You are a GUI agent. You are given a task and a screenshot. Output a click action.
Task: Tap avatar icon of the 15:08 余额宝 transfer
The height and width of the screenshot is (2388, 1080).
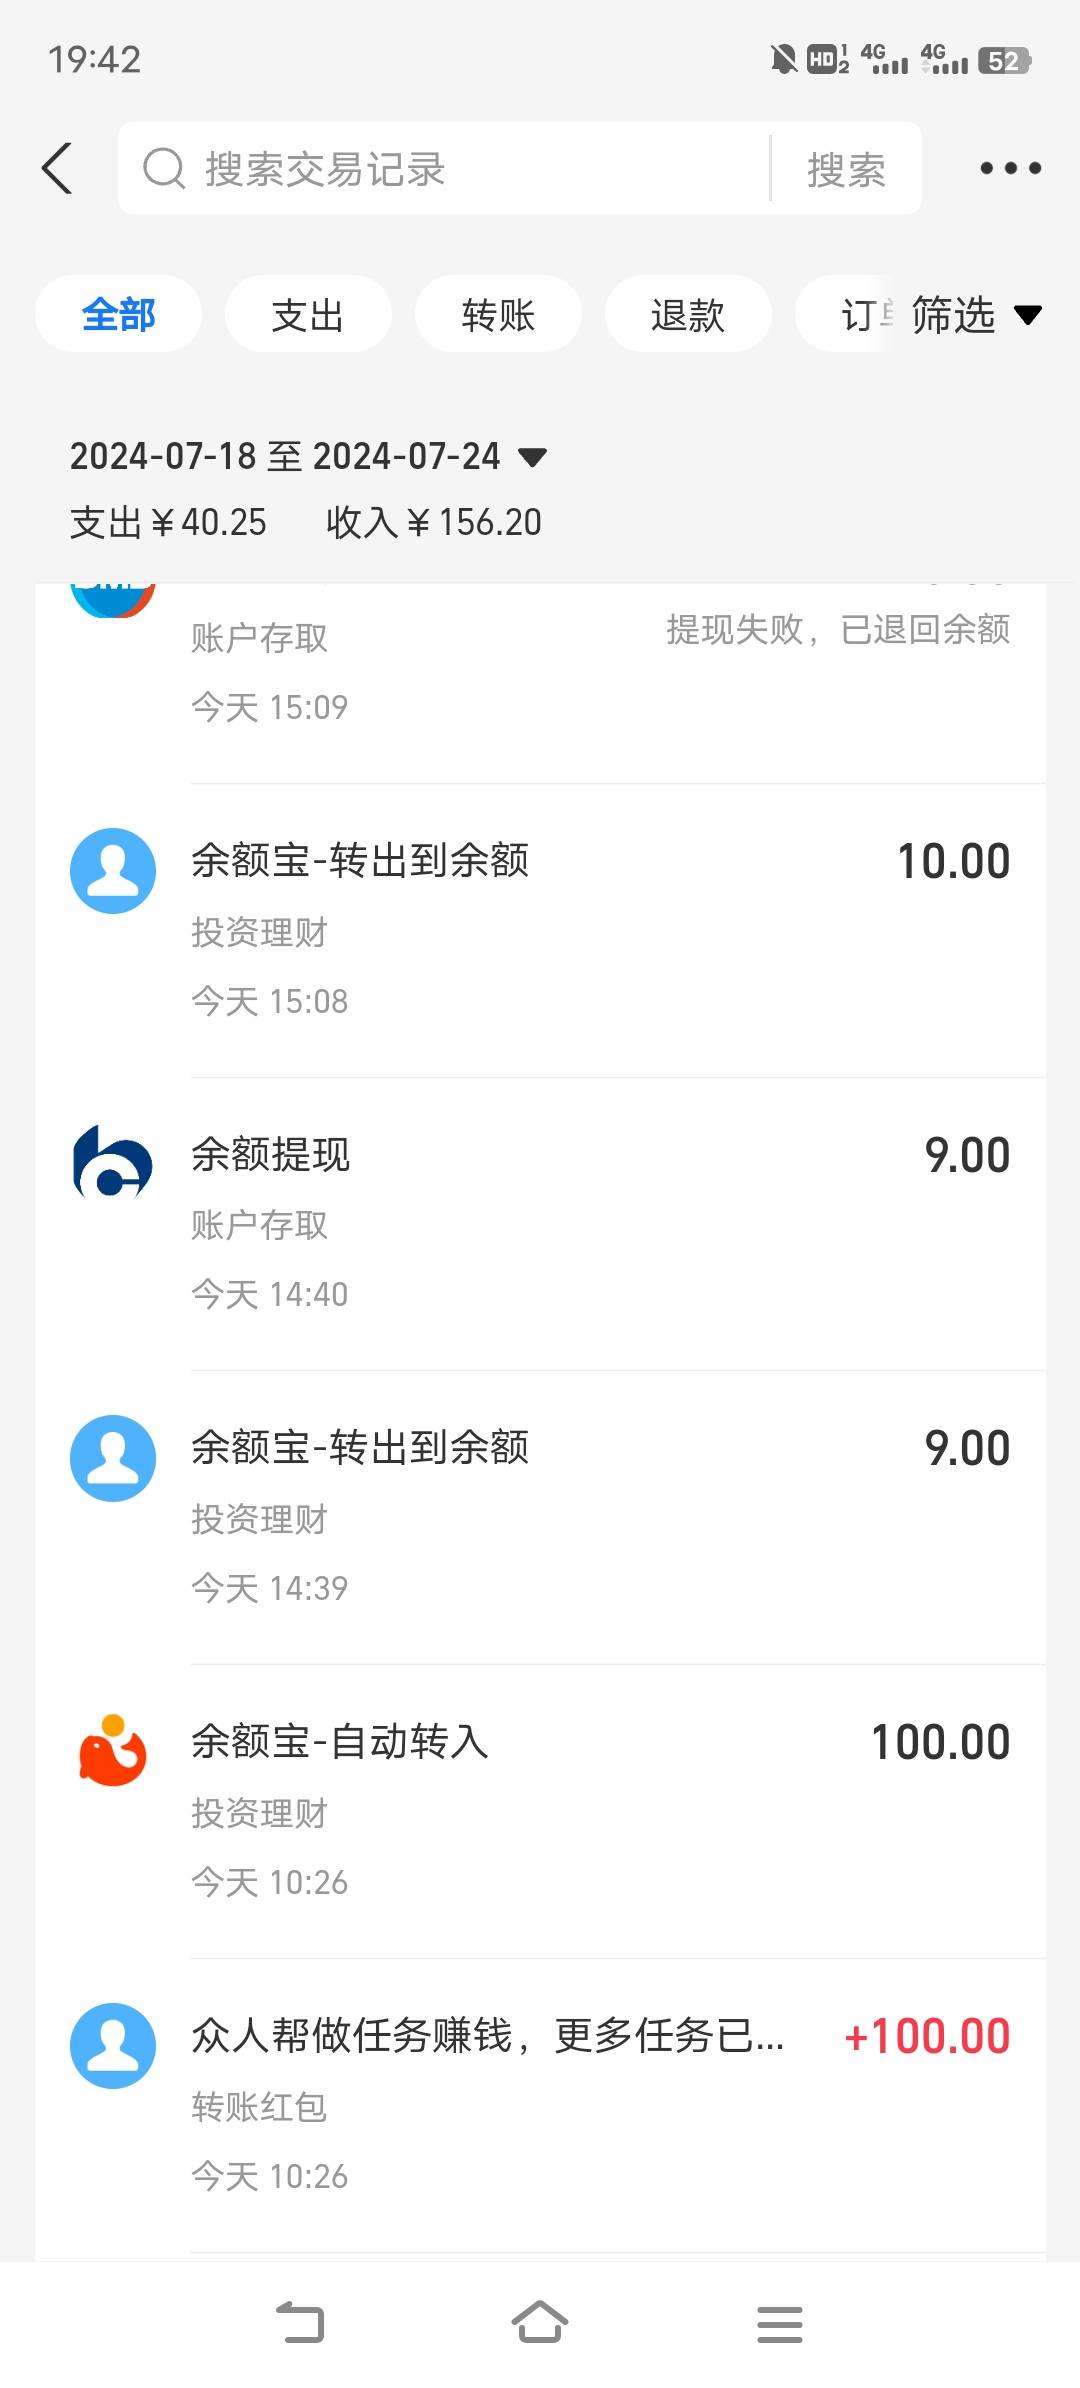point(113,870)
